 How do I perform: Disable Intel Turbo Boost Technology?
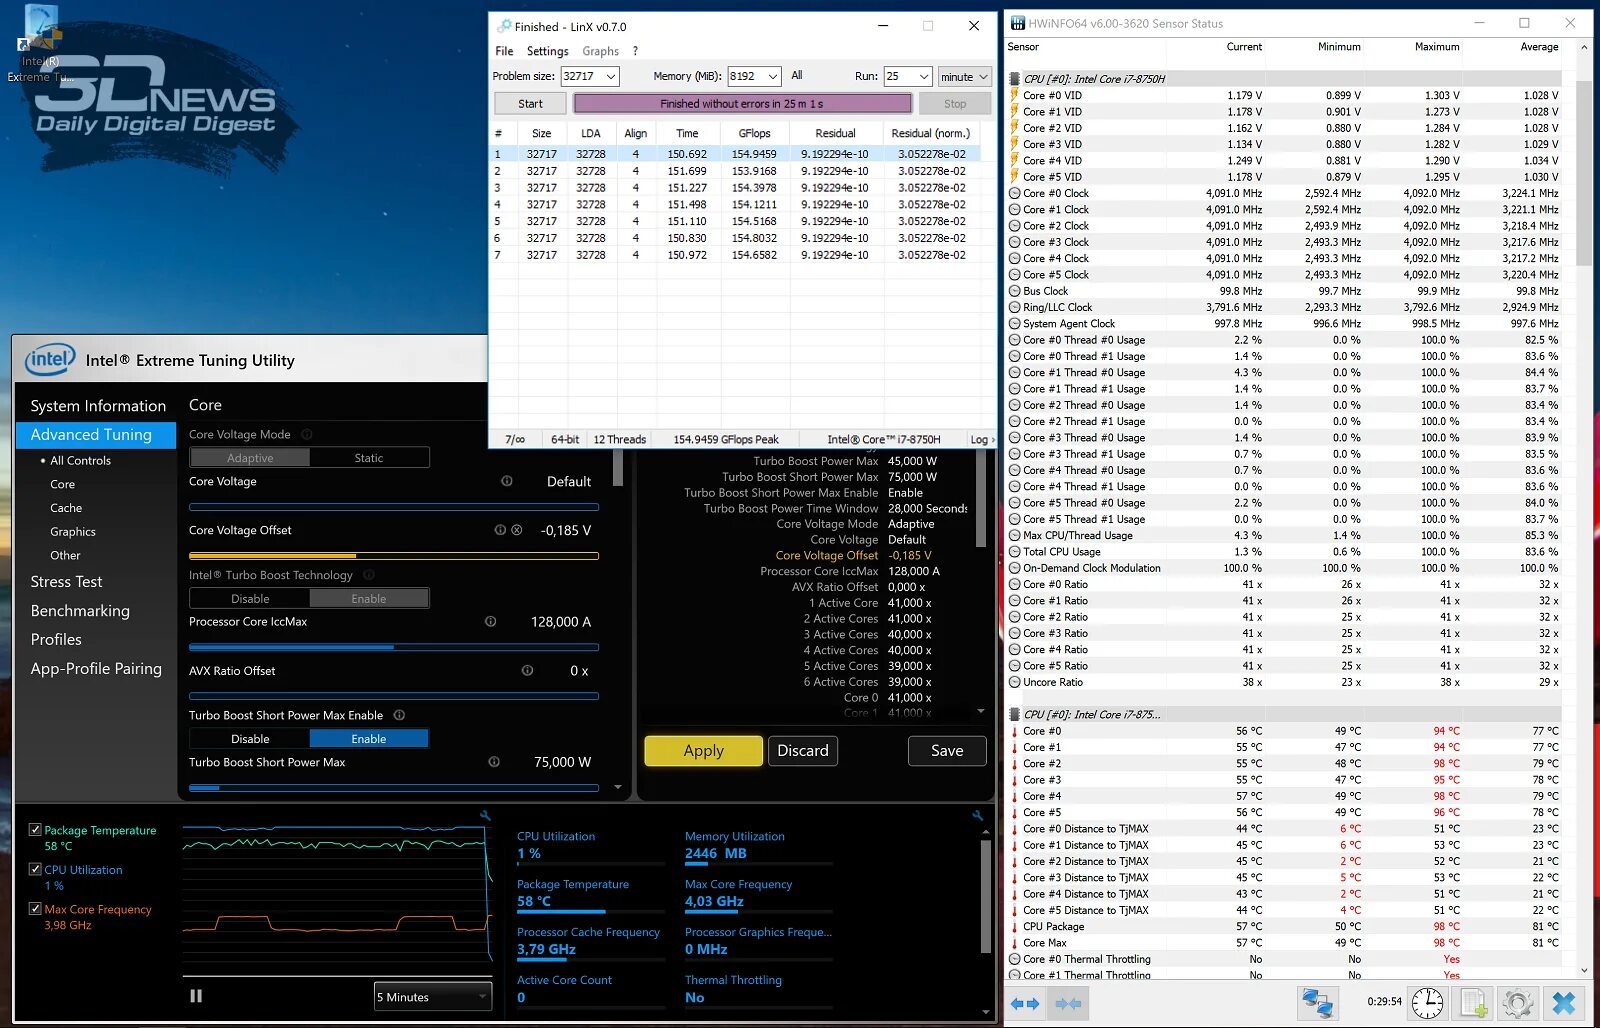(x=250, y=599)
